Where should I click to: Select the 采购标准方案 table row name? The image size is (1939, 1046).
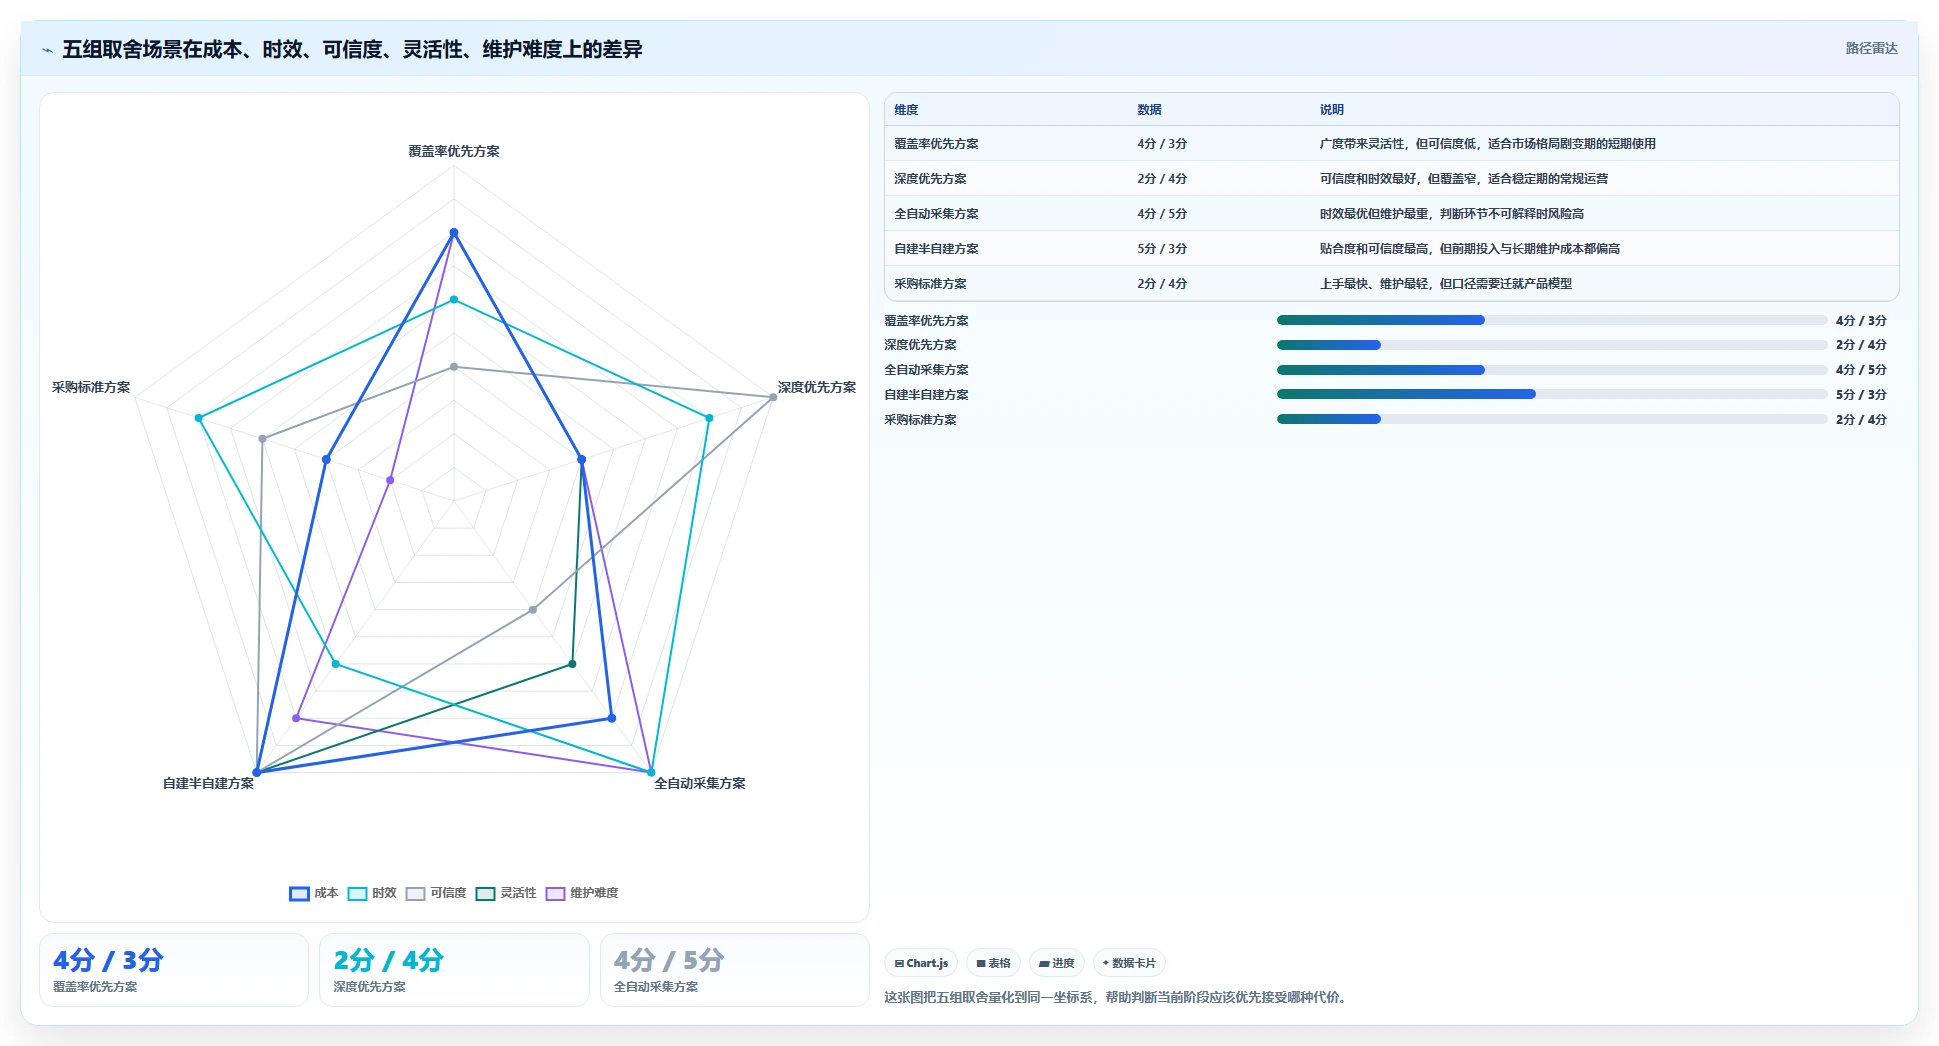930,284
